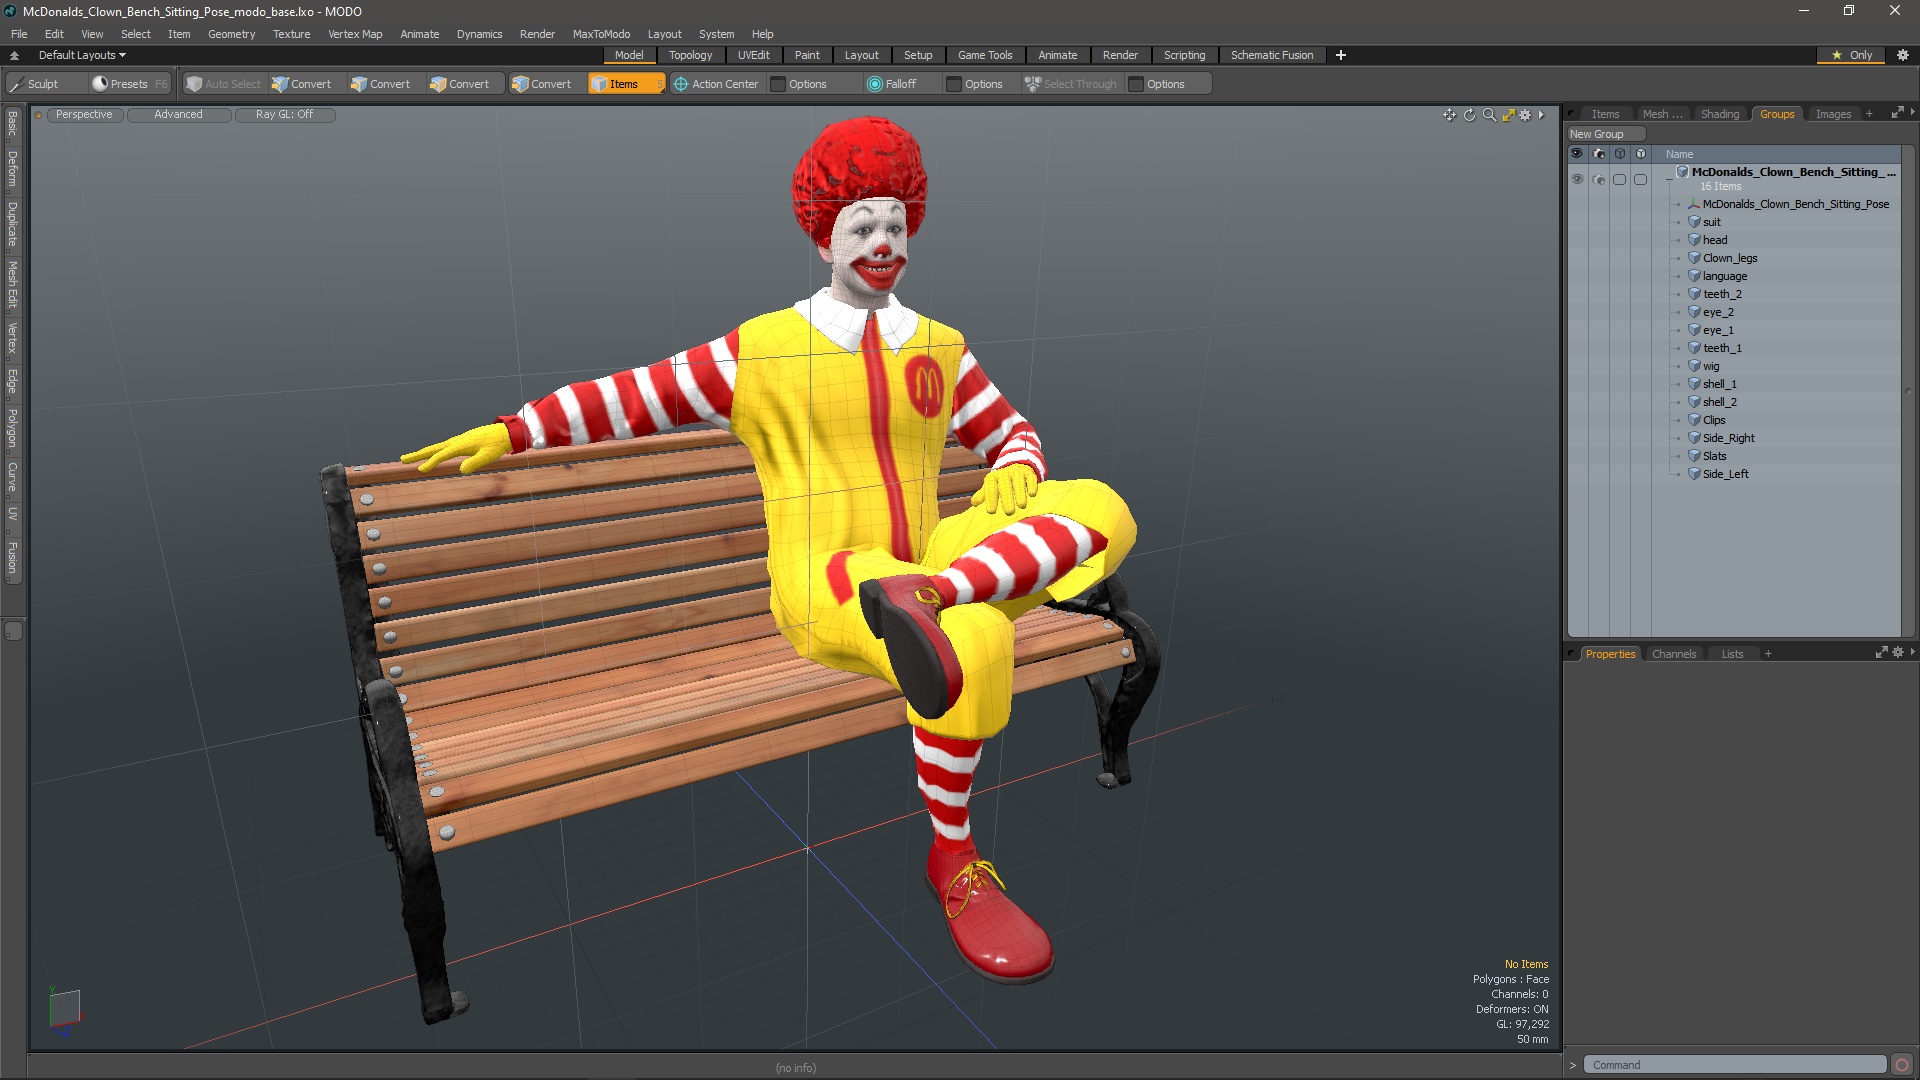Check the last box in the McDonalds group row

pyautogui.click(x=1640, y=179)
